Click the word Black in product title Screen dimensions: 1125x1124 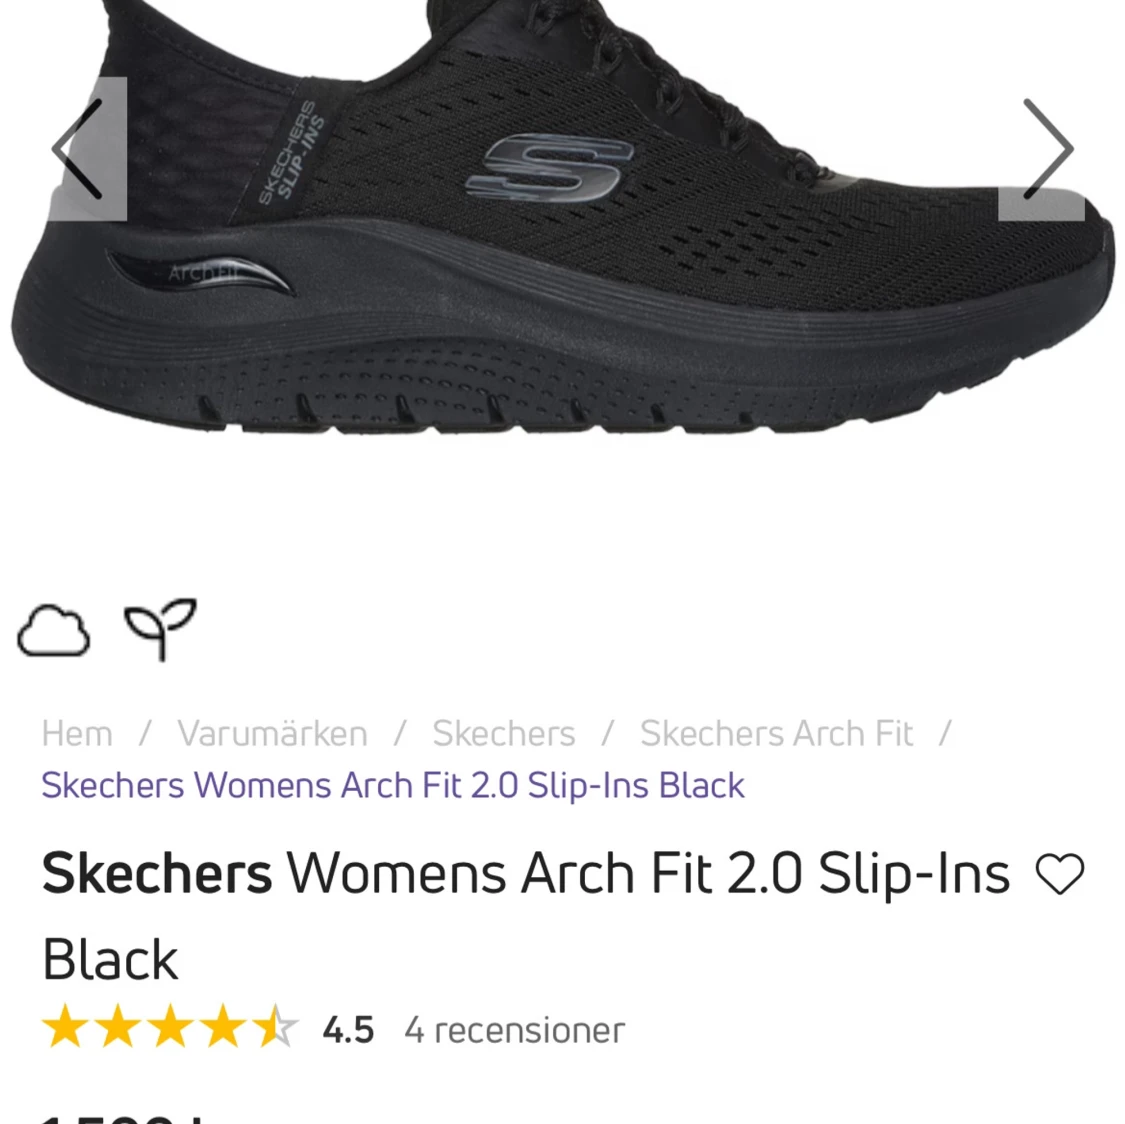point(110,960)
